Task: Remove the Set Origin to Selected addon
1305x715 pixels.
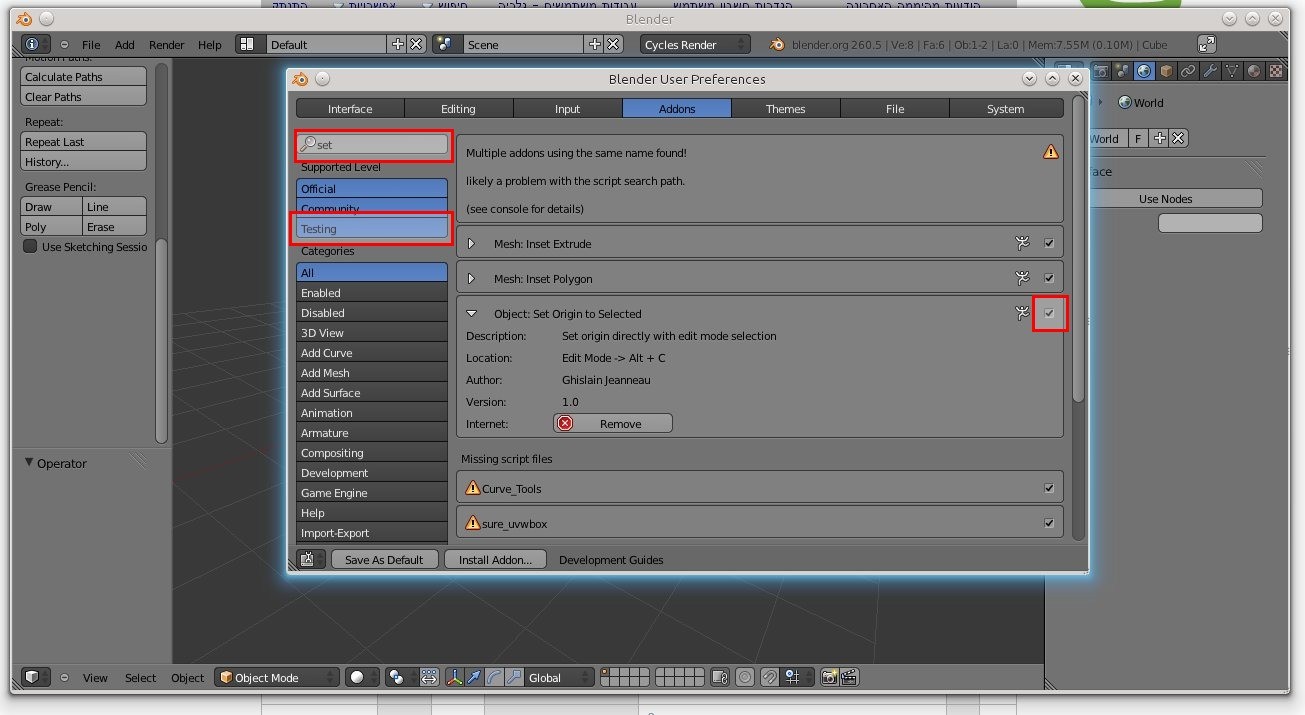Action: pos(613,424)
